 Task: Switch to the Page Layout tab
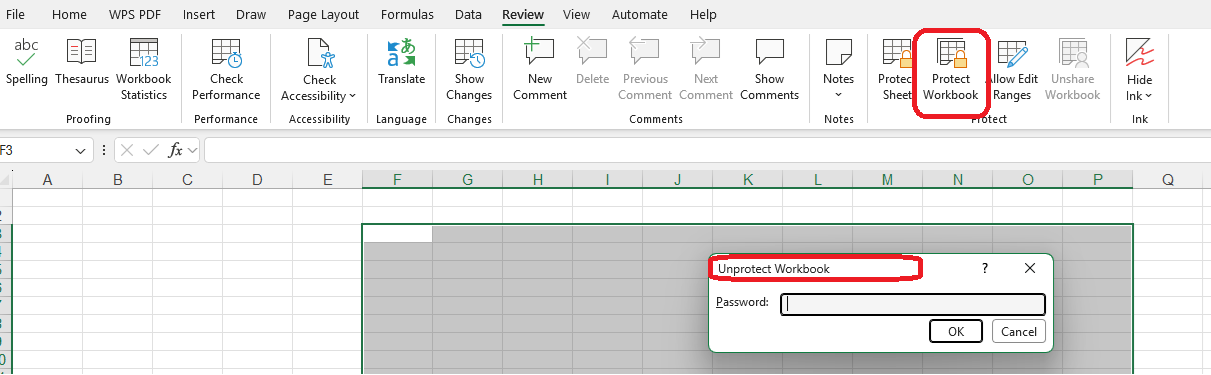coord(324,15)
